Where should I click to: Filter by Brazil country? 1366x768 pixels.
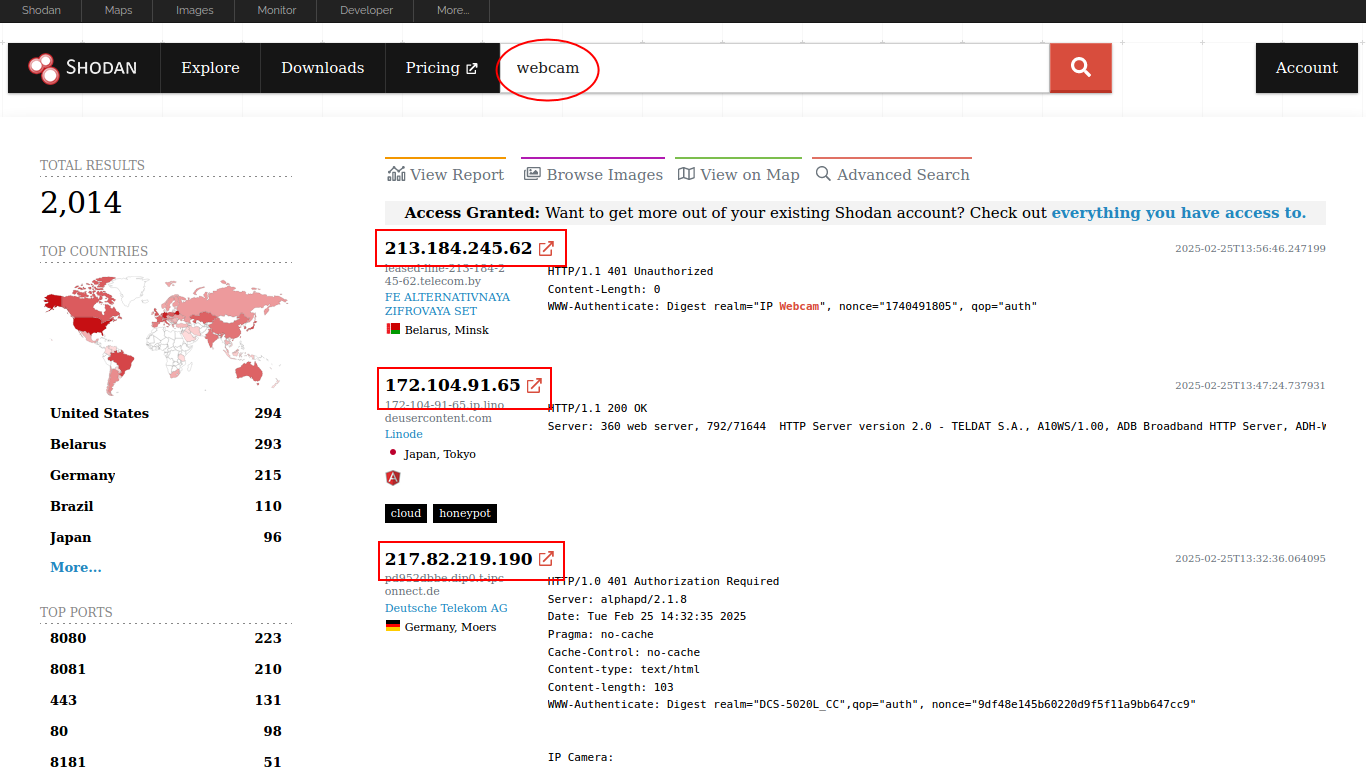pos(166,506)
